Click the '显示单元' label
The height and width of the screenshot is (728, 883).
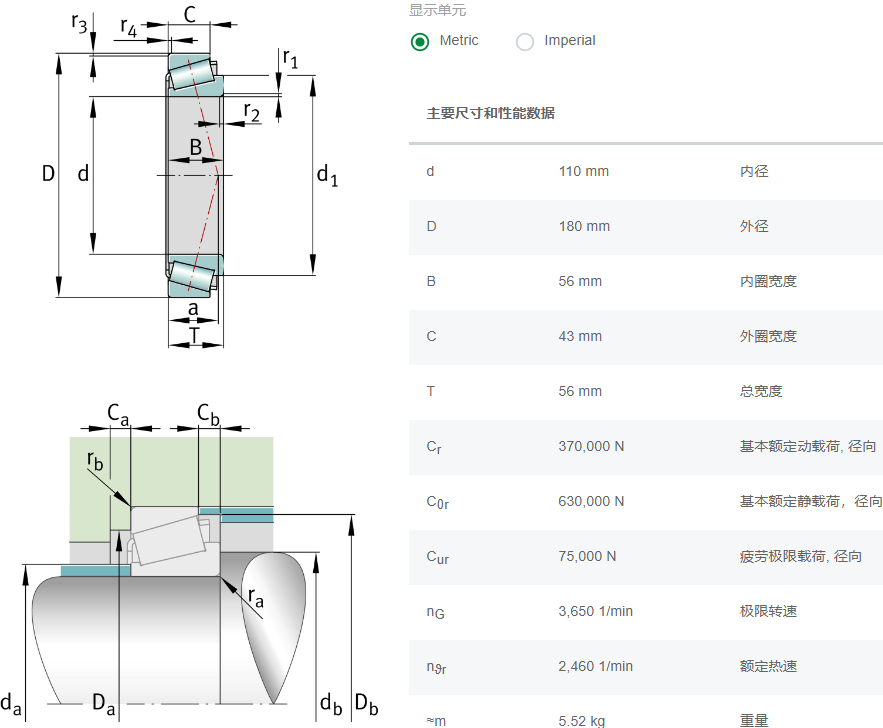tap(438, 10)
